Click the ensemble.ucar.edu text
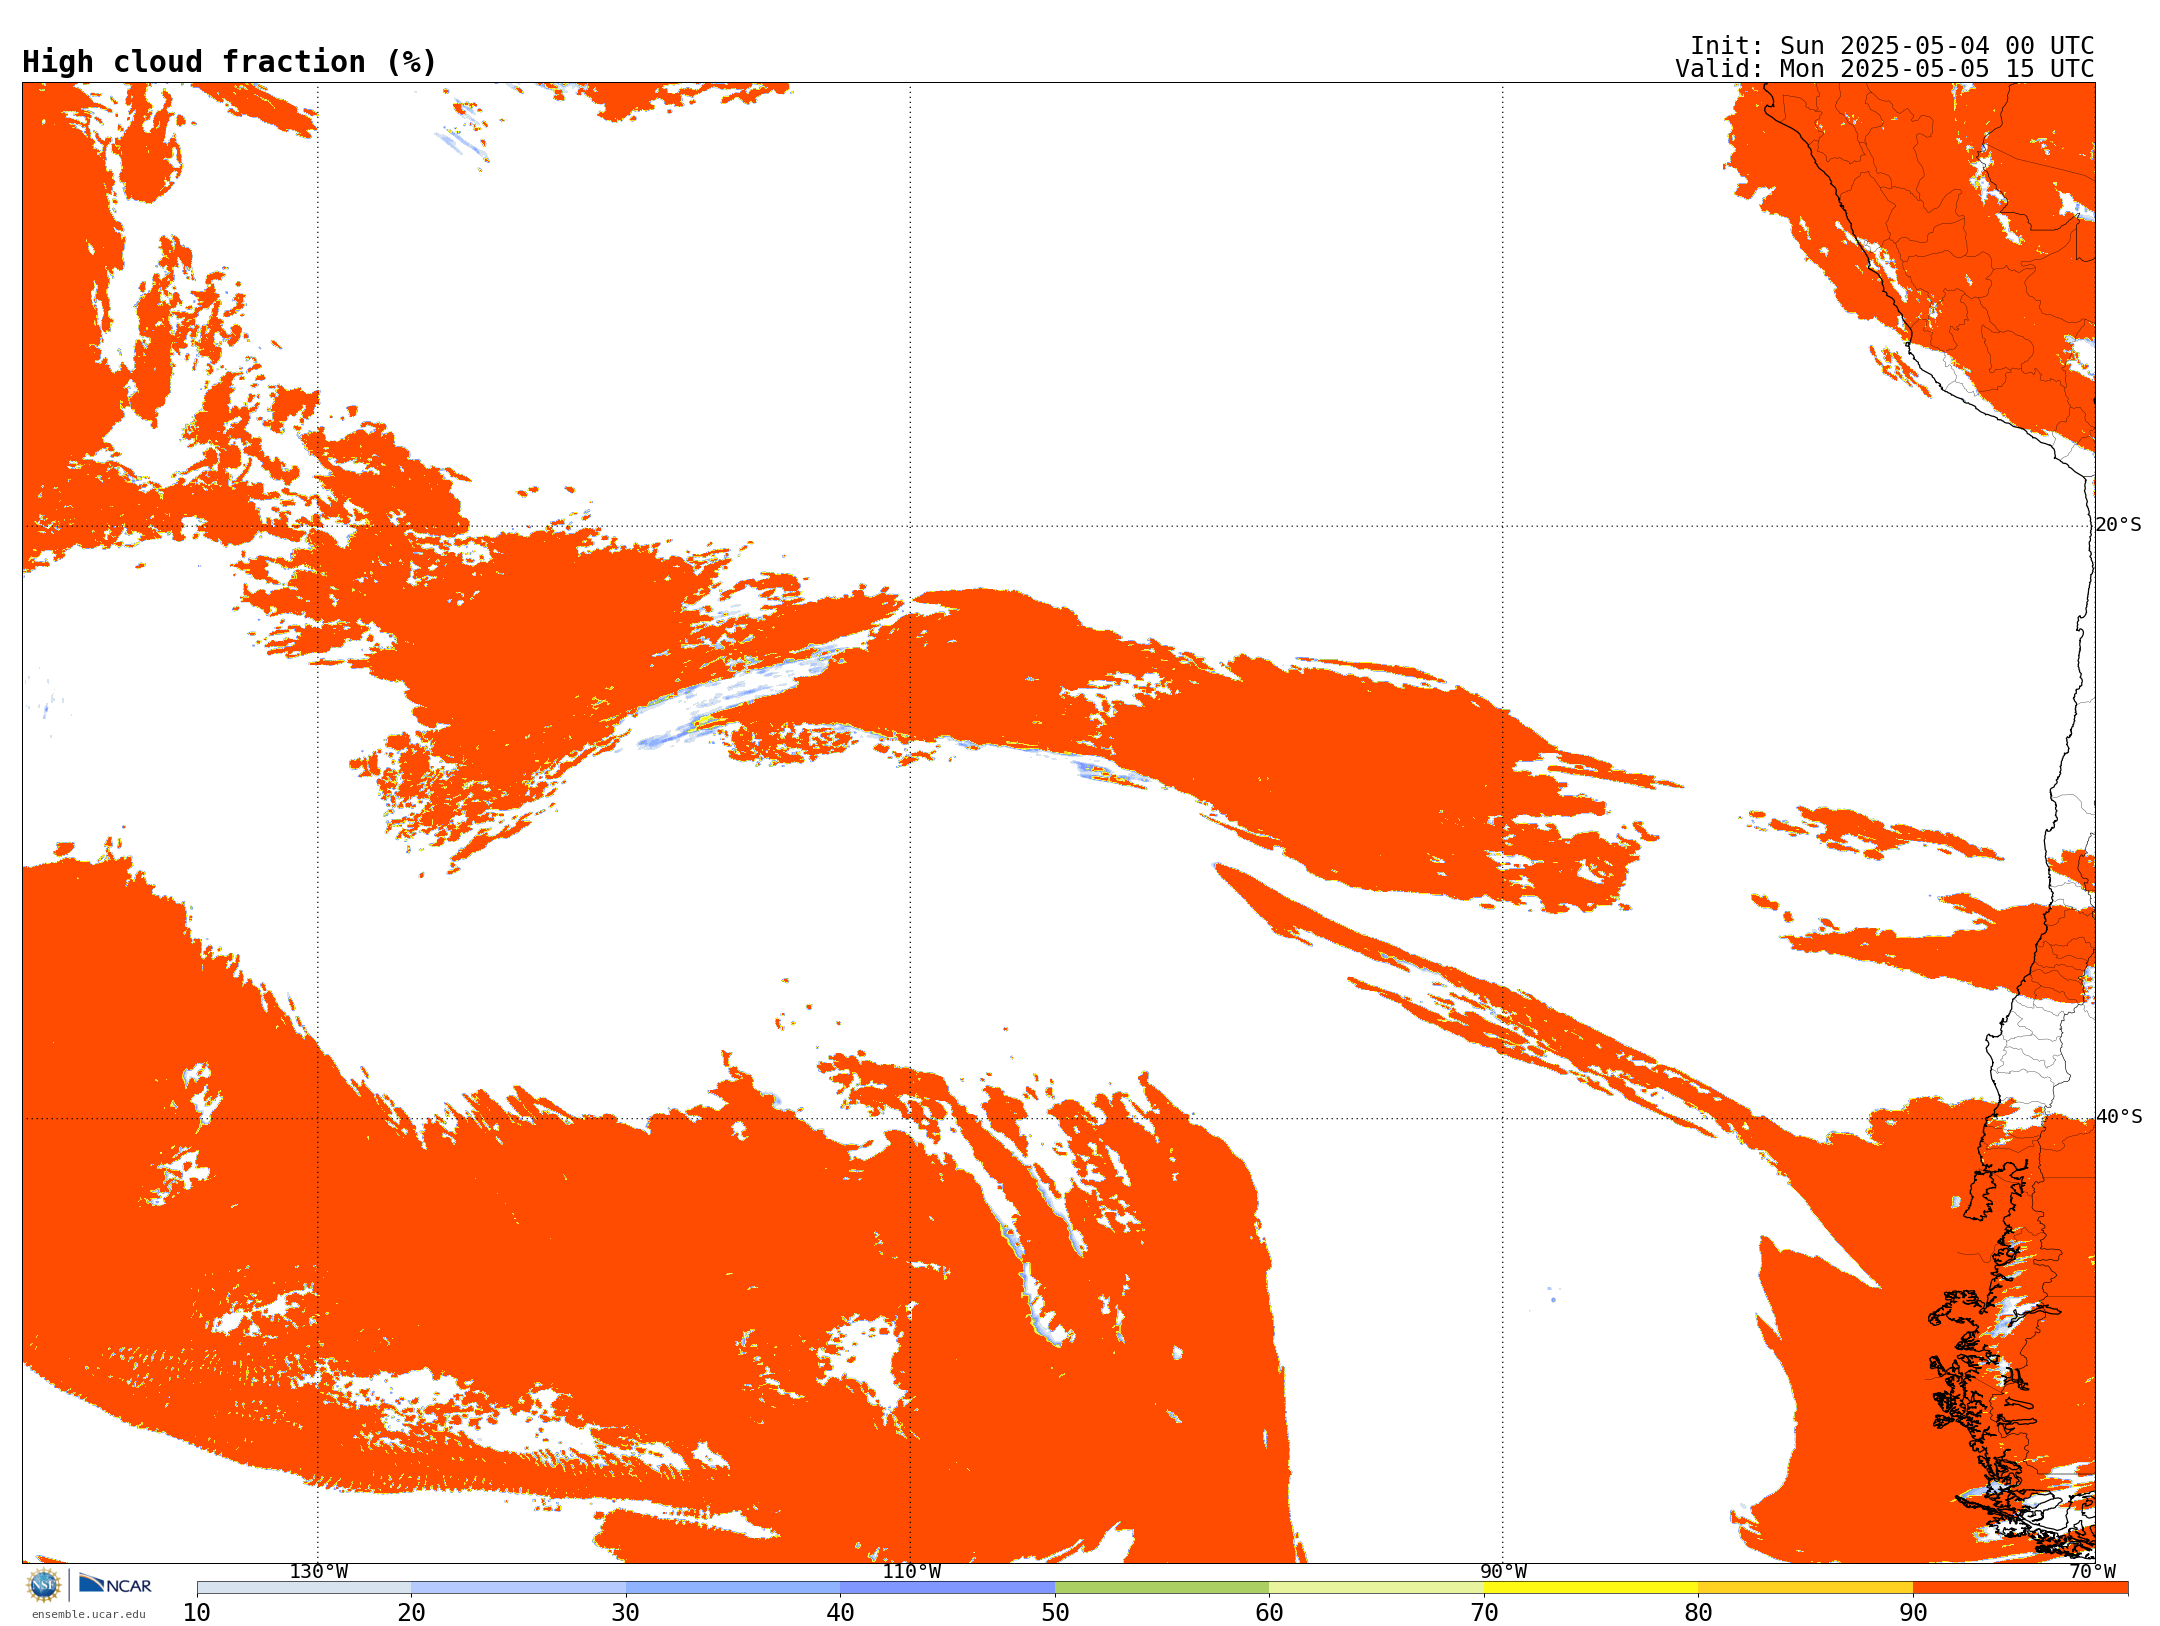 89,1614
